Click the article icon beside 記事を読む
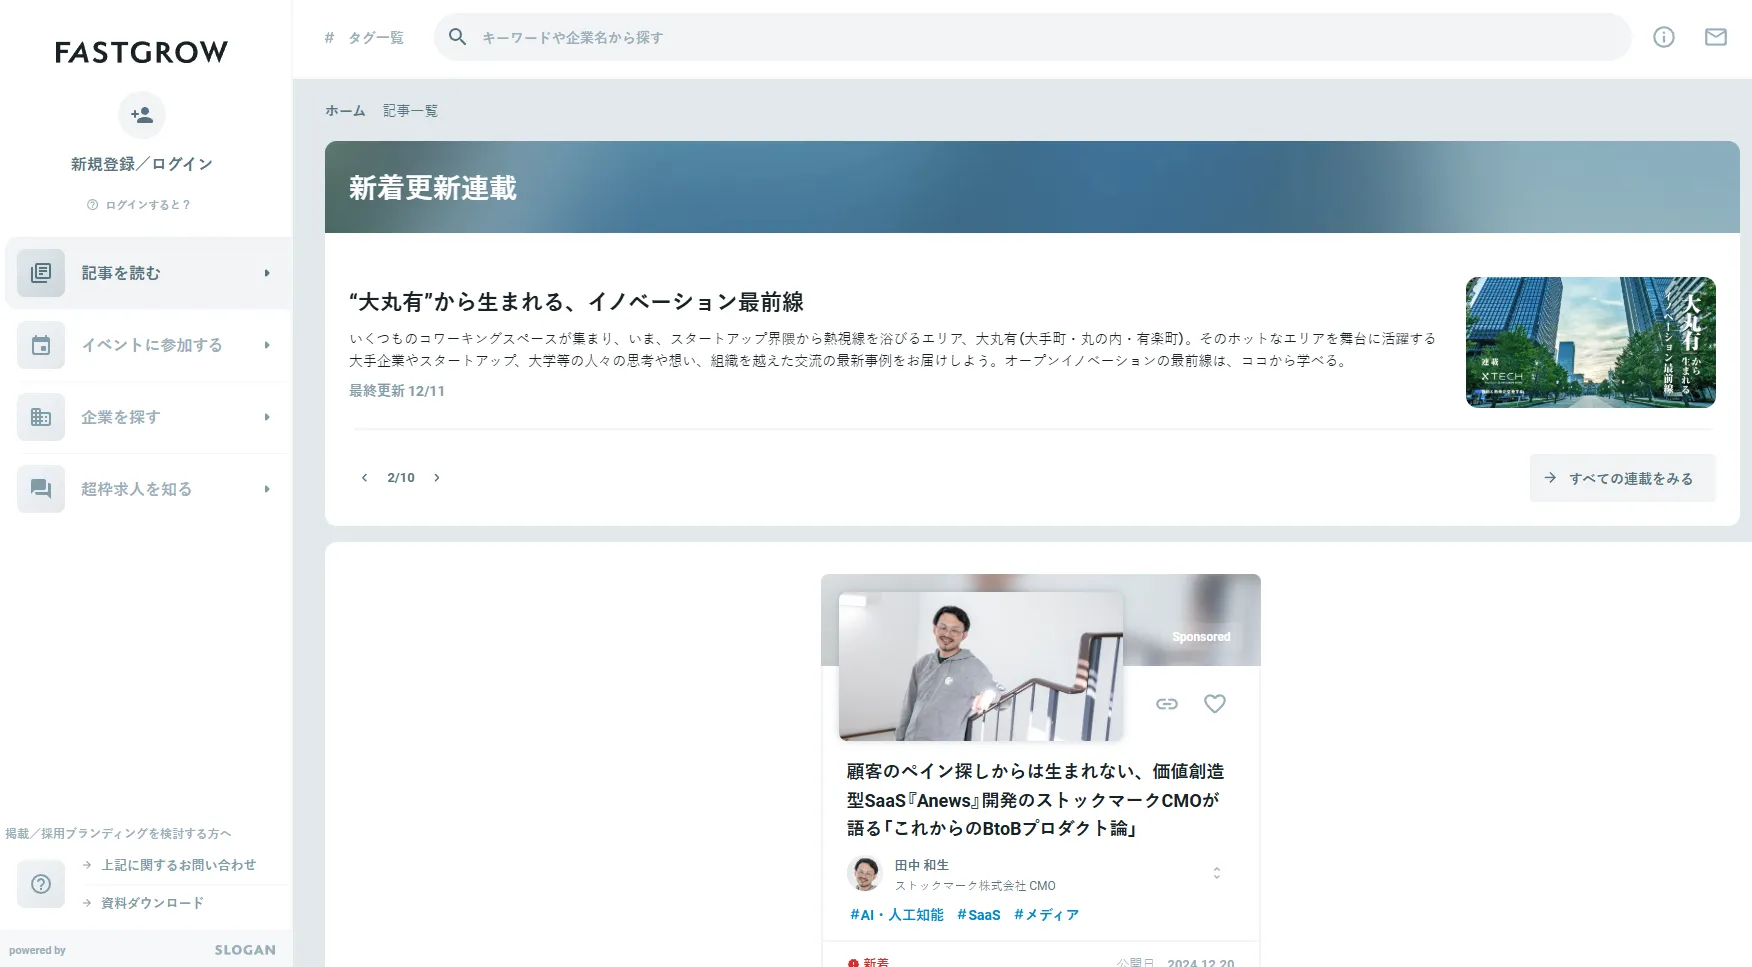Screen dimensions: 1752x967 41,273
